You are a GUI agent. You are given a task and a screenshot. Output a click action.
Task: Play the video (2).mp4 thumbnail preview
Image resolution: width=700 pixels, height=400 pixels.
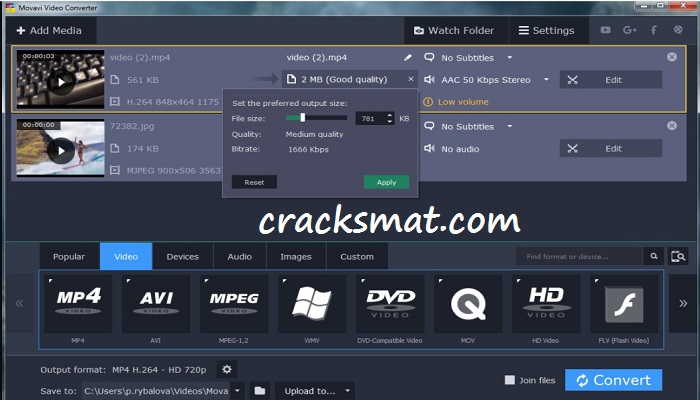point(61,82)
